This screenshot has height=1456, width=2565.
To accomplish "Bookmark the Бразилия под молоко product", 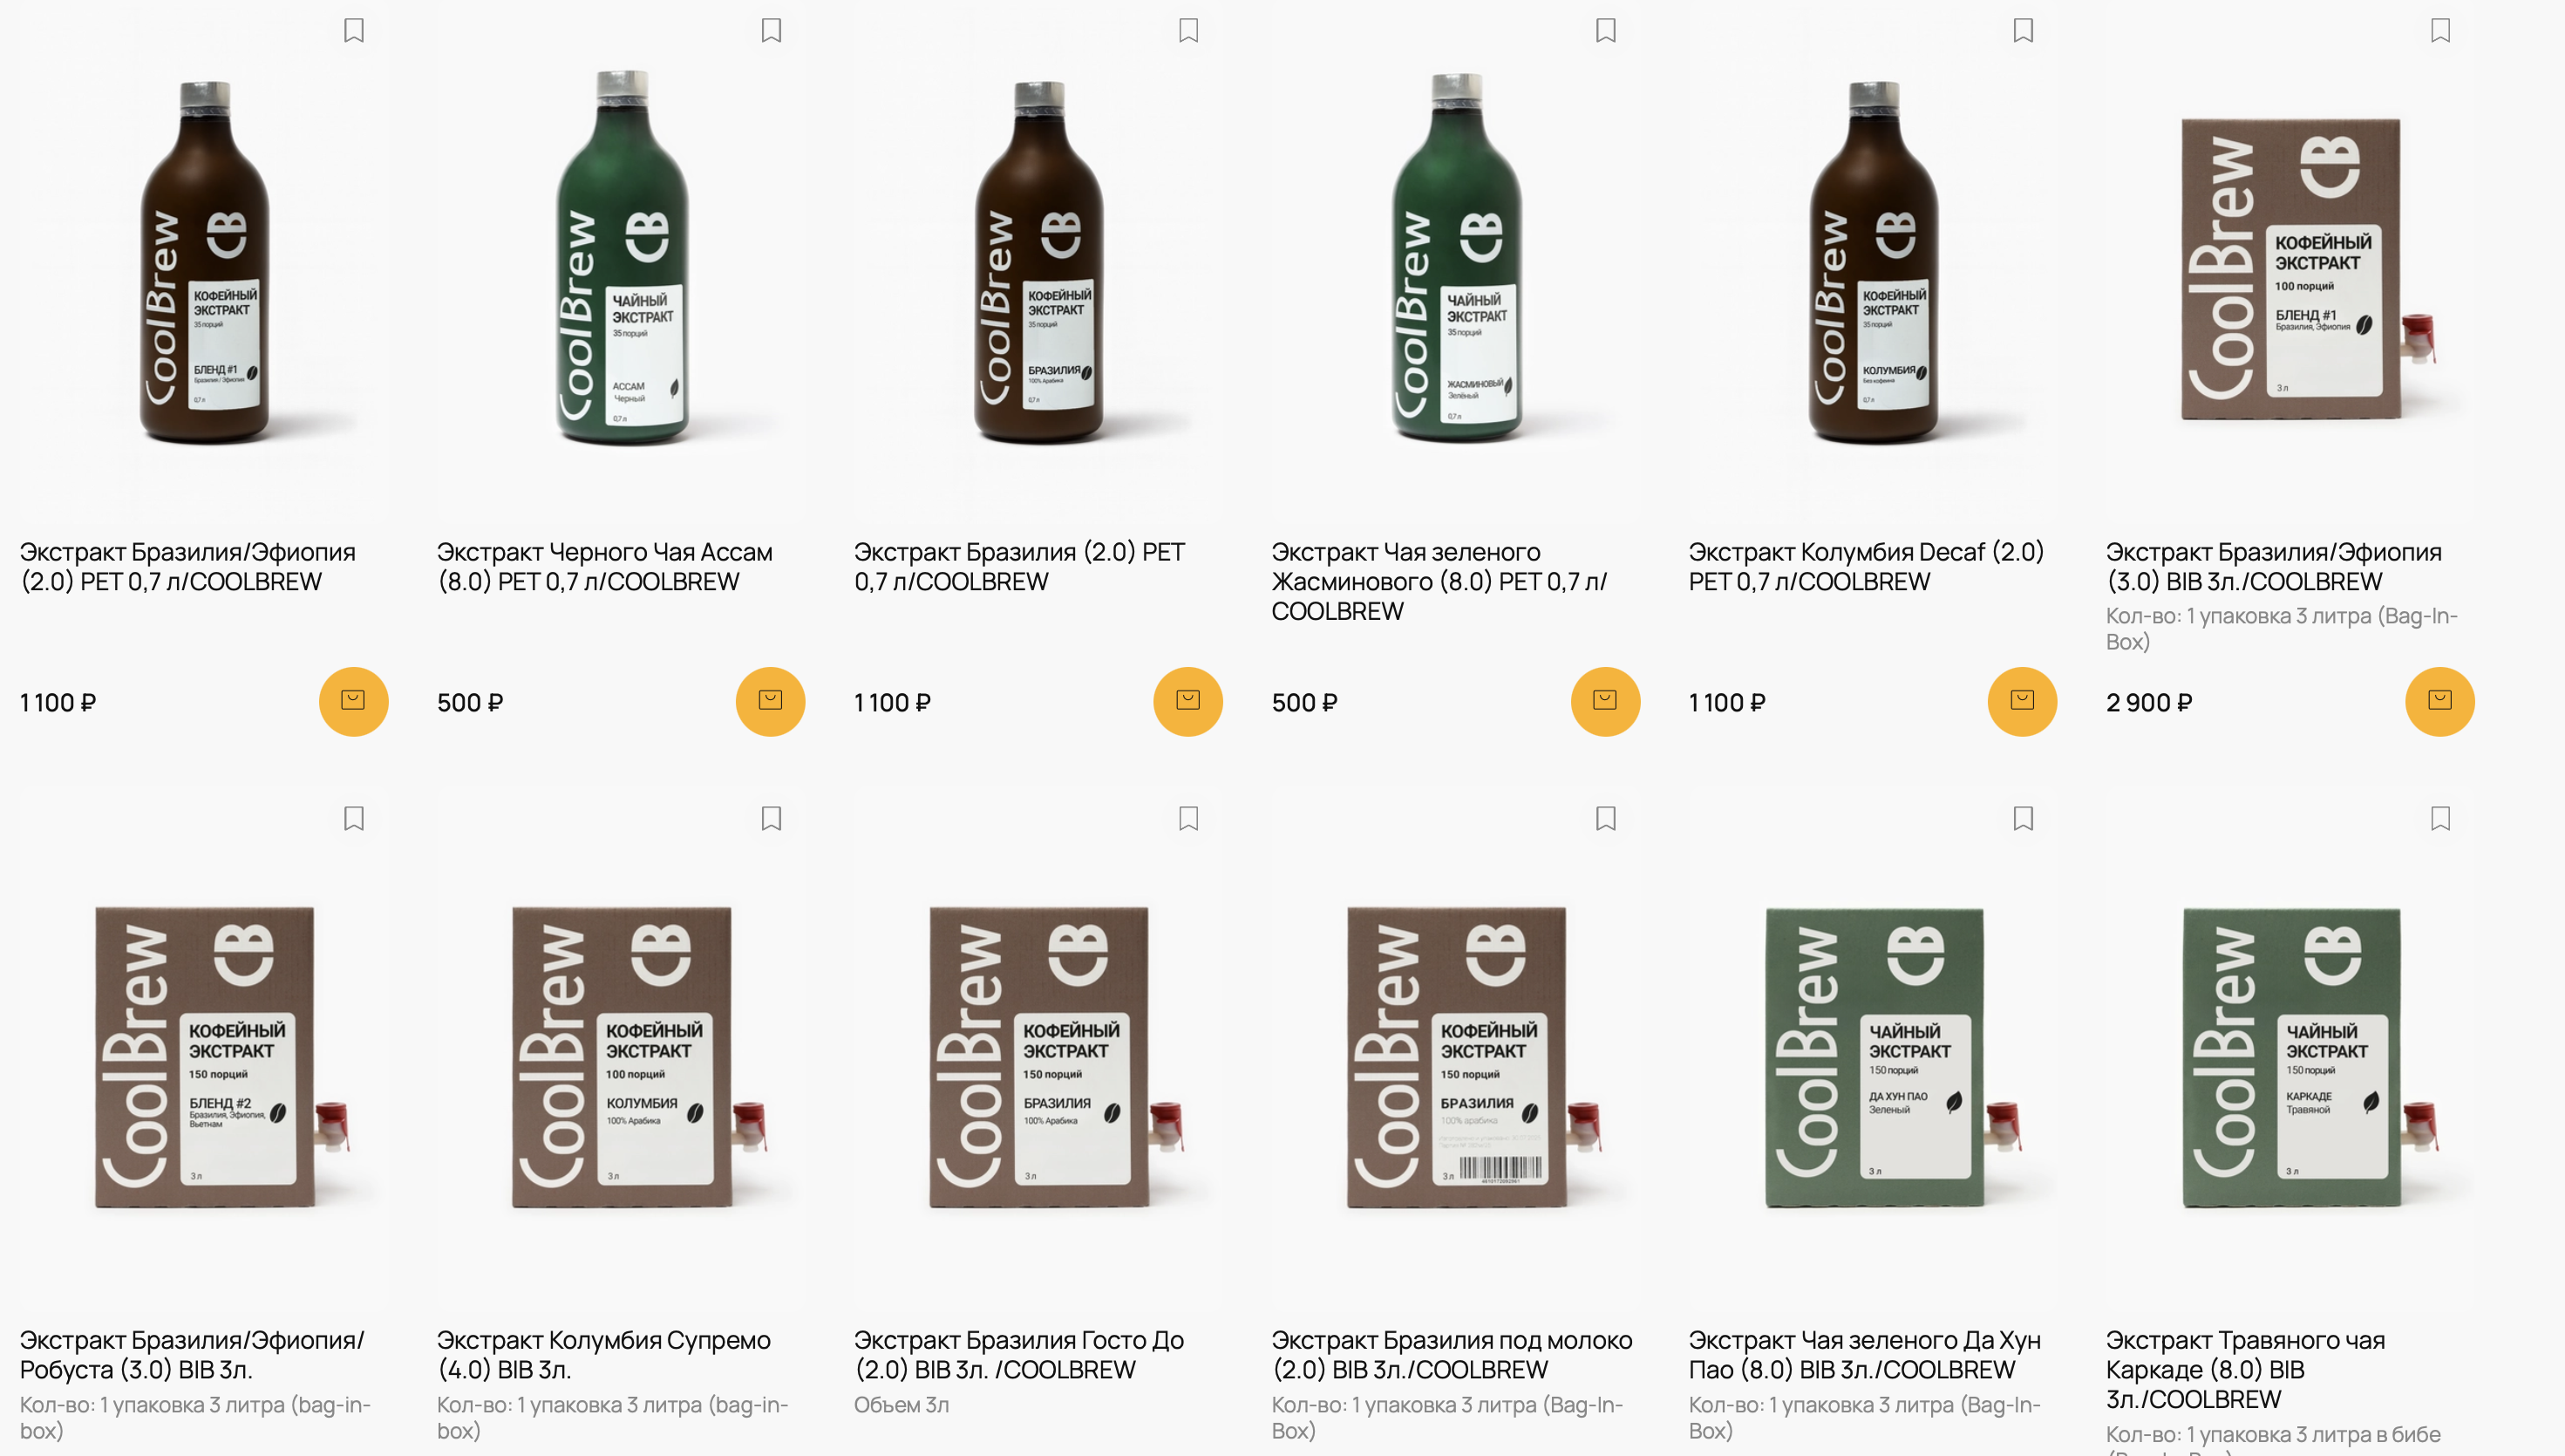I will 1606,818.
